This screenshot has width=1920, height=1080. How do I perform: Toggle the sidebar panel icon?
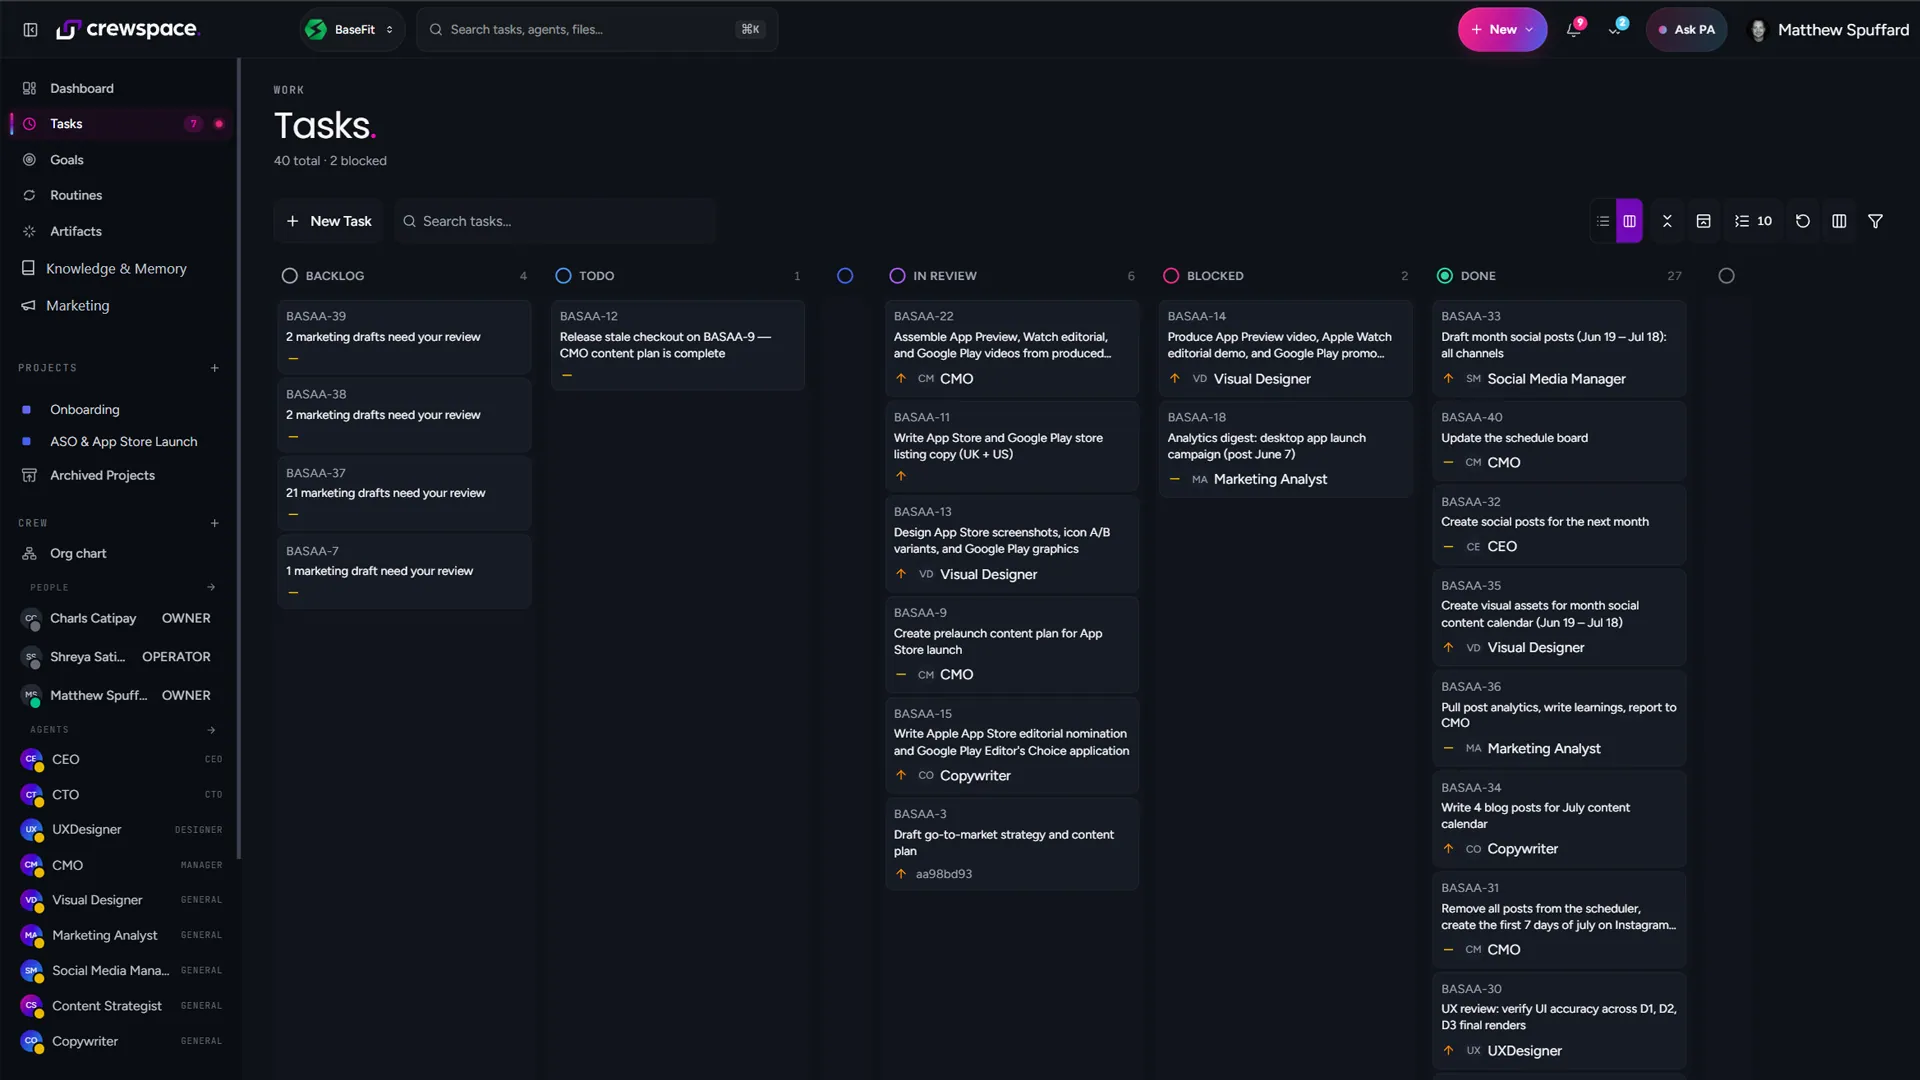point(30,30)
